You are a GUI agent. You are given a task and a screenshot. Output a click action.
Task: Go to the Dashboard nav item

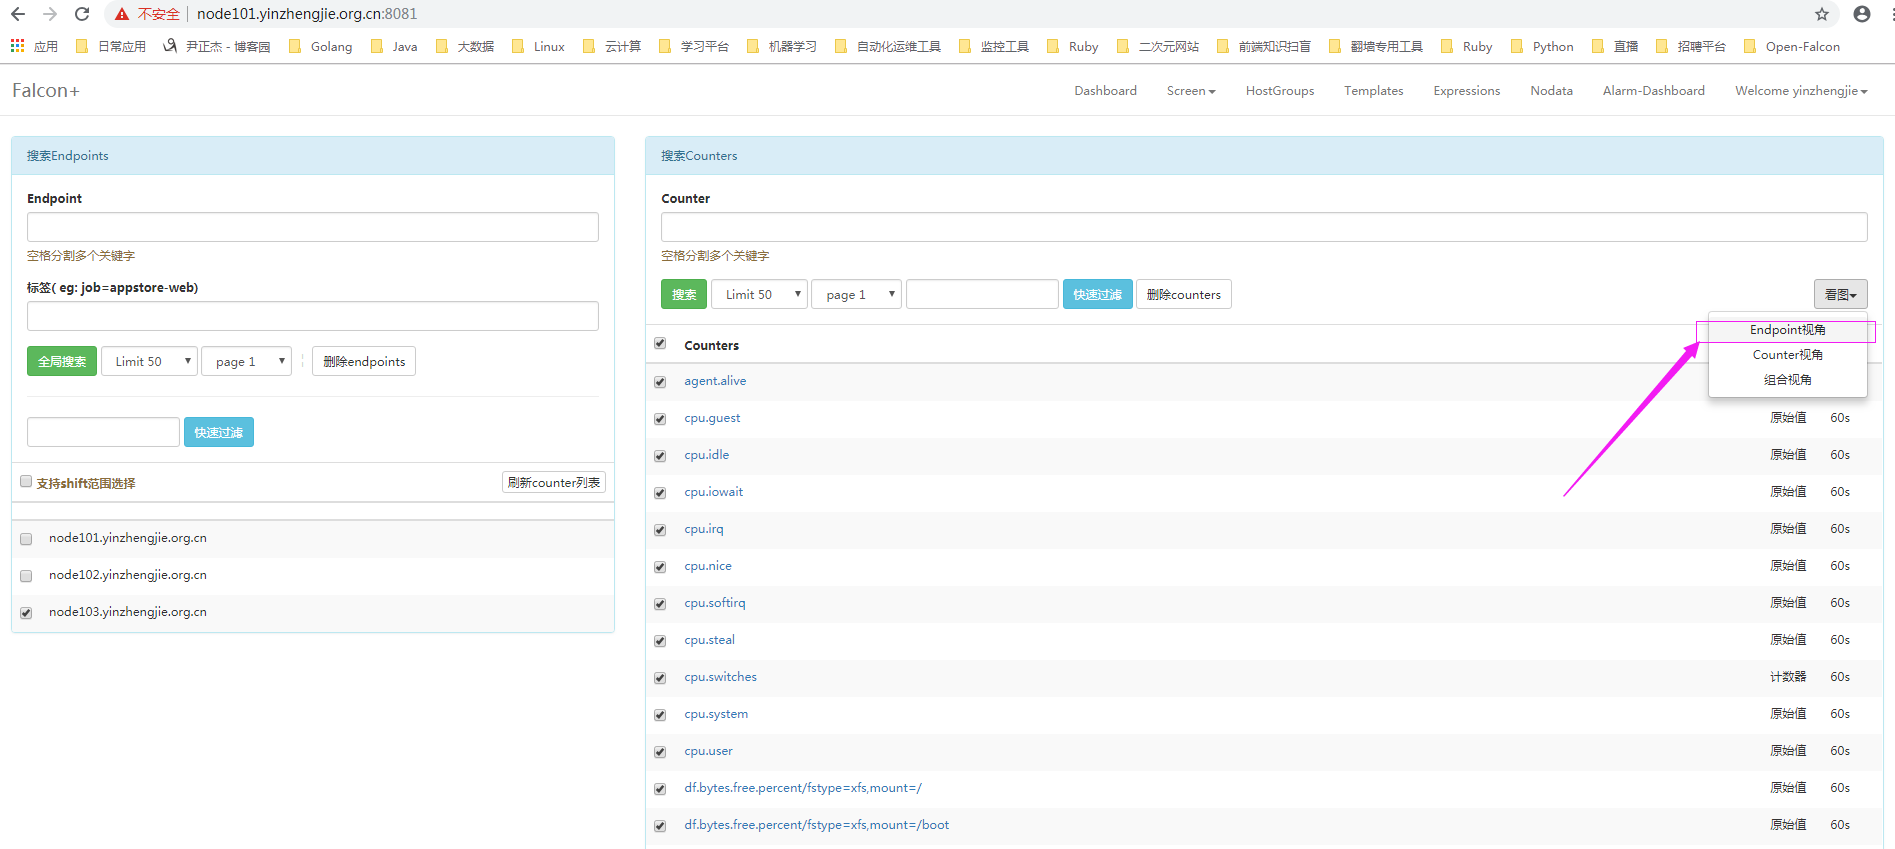pos(1105,91)
